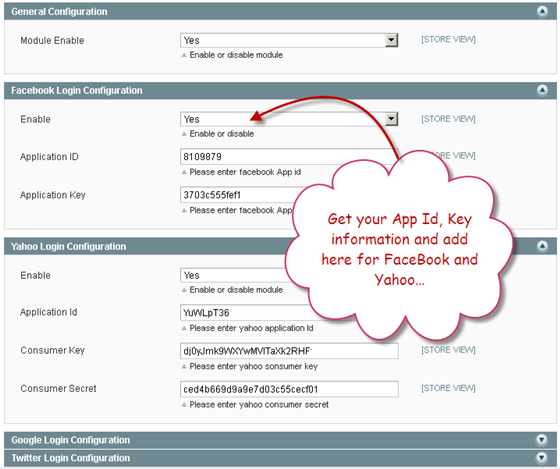This screenshot has width=560, height=469.
Task: Click the 'Please enter facebook App id' hint
Action: [x=245, y=172]
